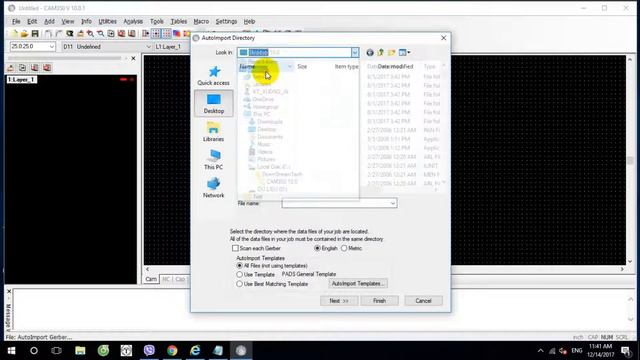Viewport: 640px width, 360px height.
Task: Select Use Best Matching Template option
Action: [240, 284]
